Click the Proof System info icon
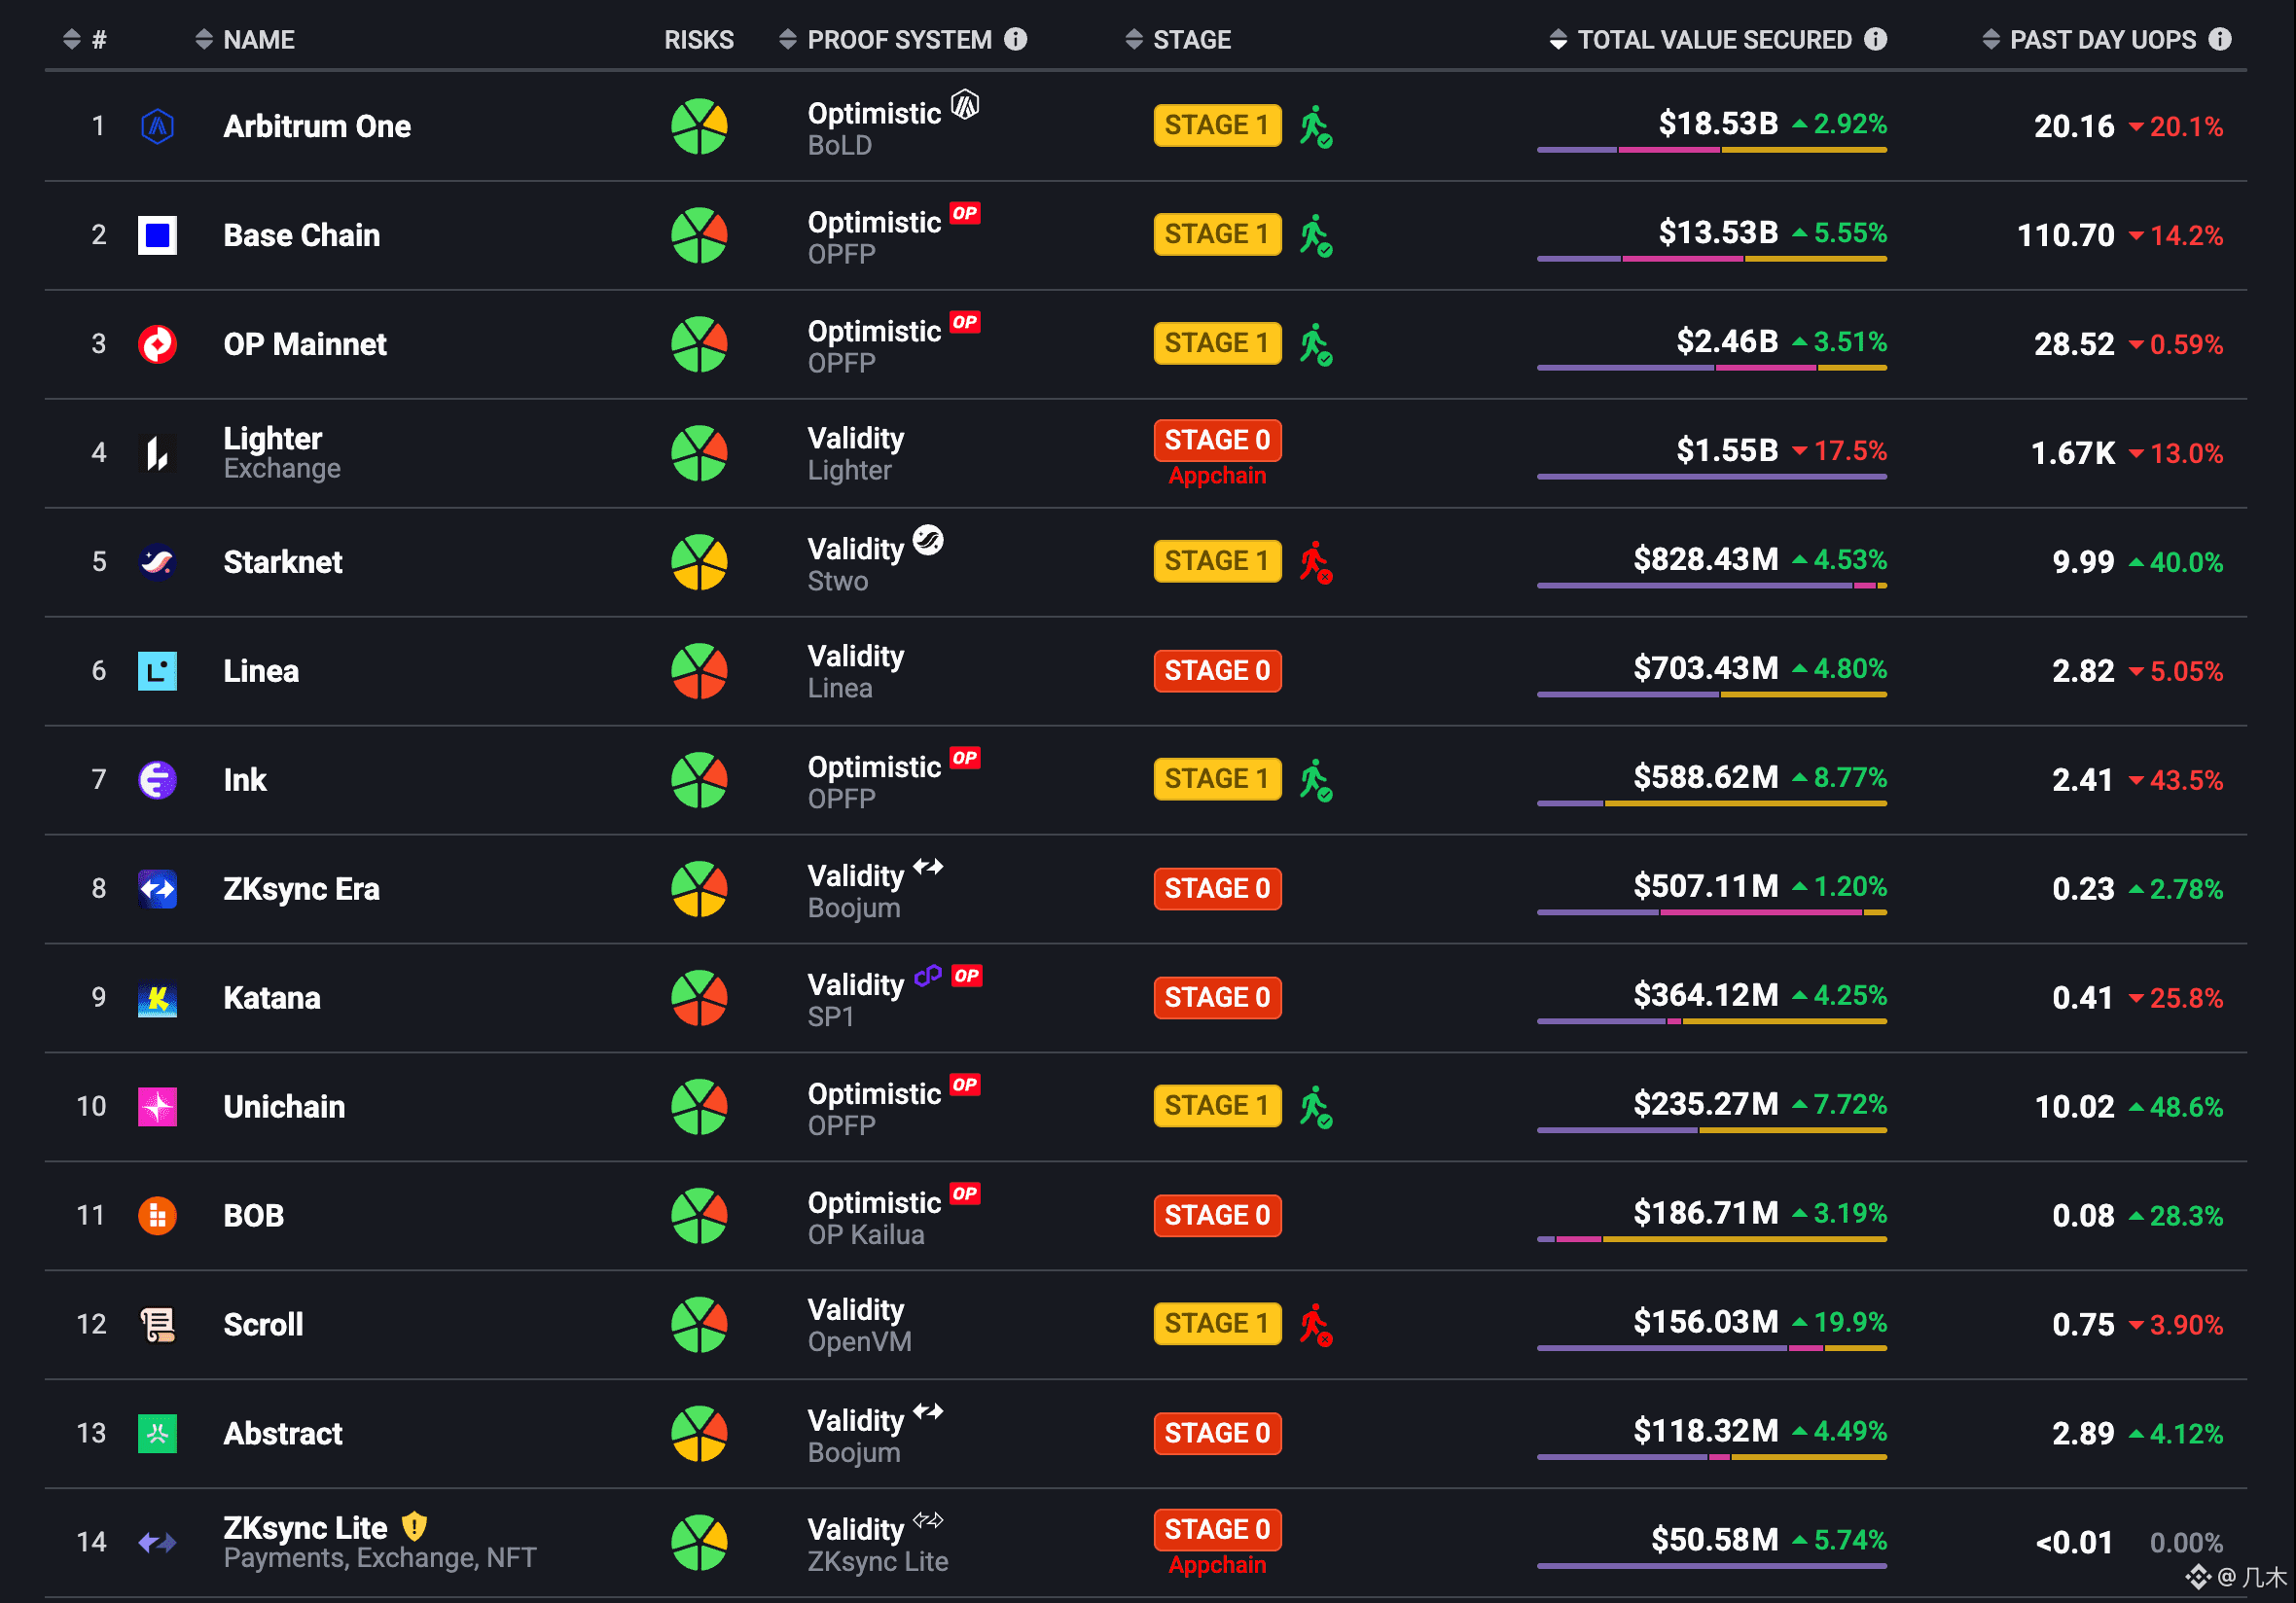Image resolution: width=2296 pixels, height=1603 pixels. pos(1016,39)
